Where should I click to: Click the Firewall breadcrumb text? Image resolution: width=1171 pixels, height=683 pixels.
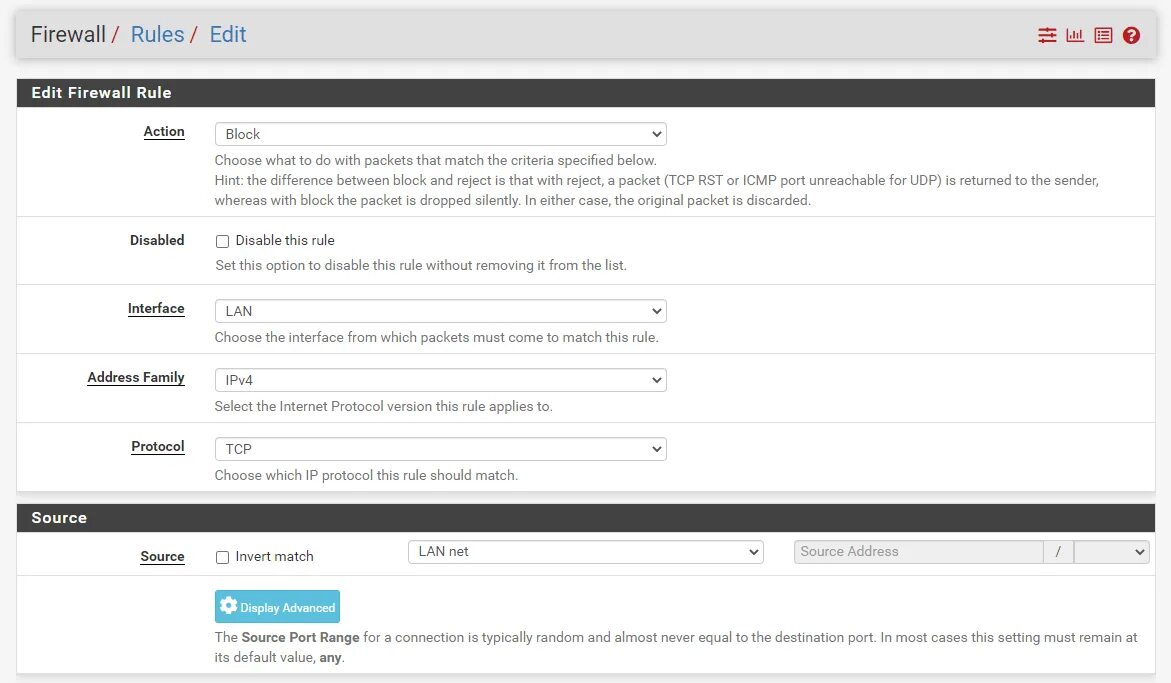pyautogui.click(x=68, y=35)
